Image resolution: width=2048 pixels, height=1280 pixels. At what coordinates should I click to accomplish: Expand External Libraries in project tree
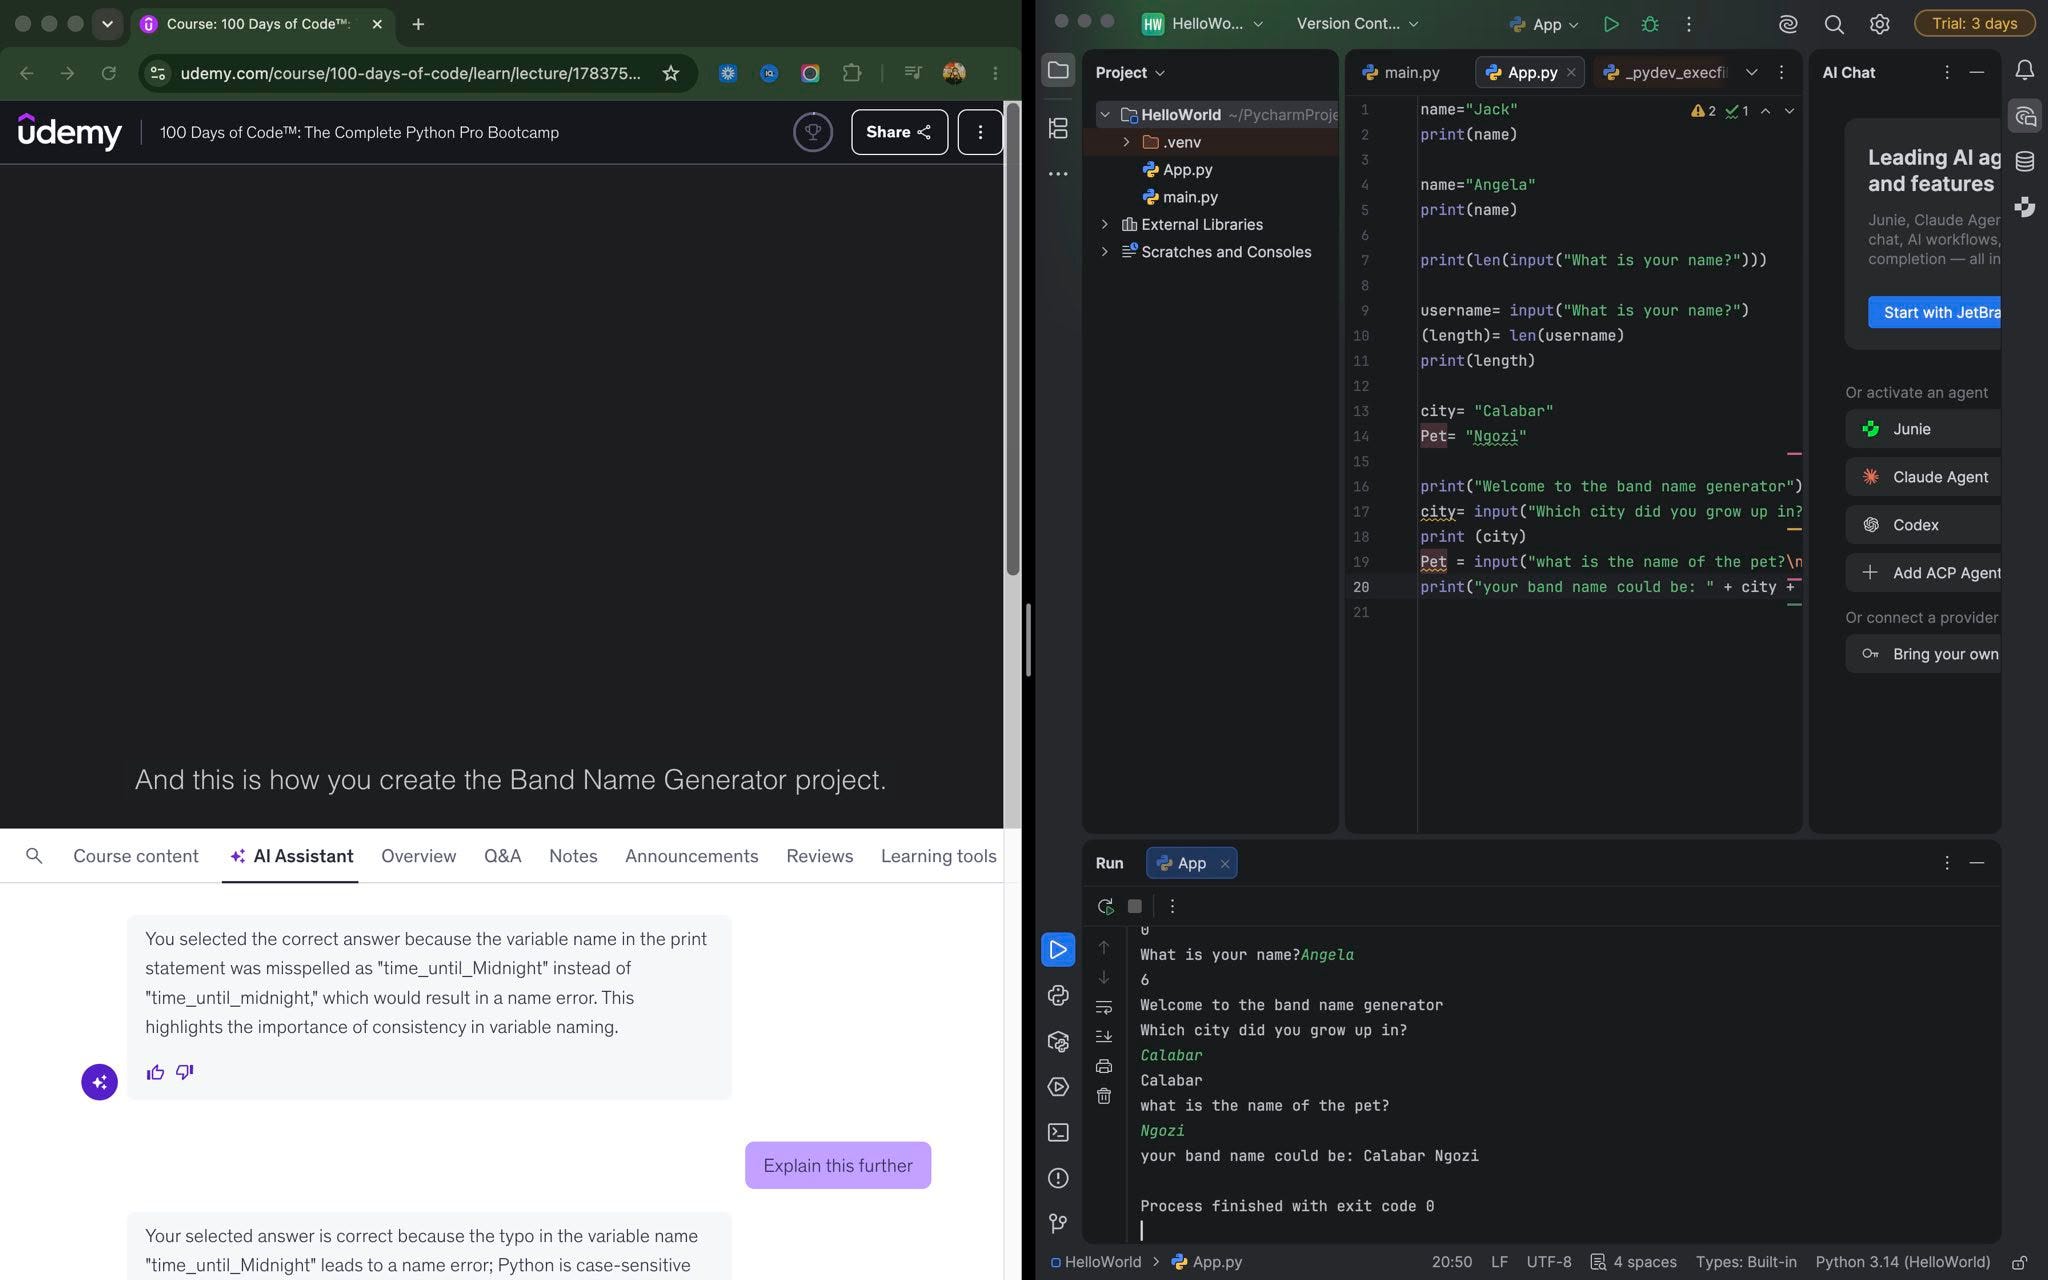pos(1105,224)
